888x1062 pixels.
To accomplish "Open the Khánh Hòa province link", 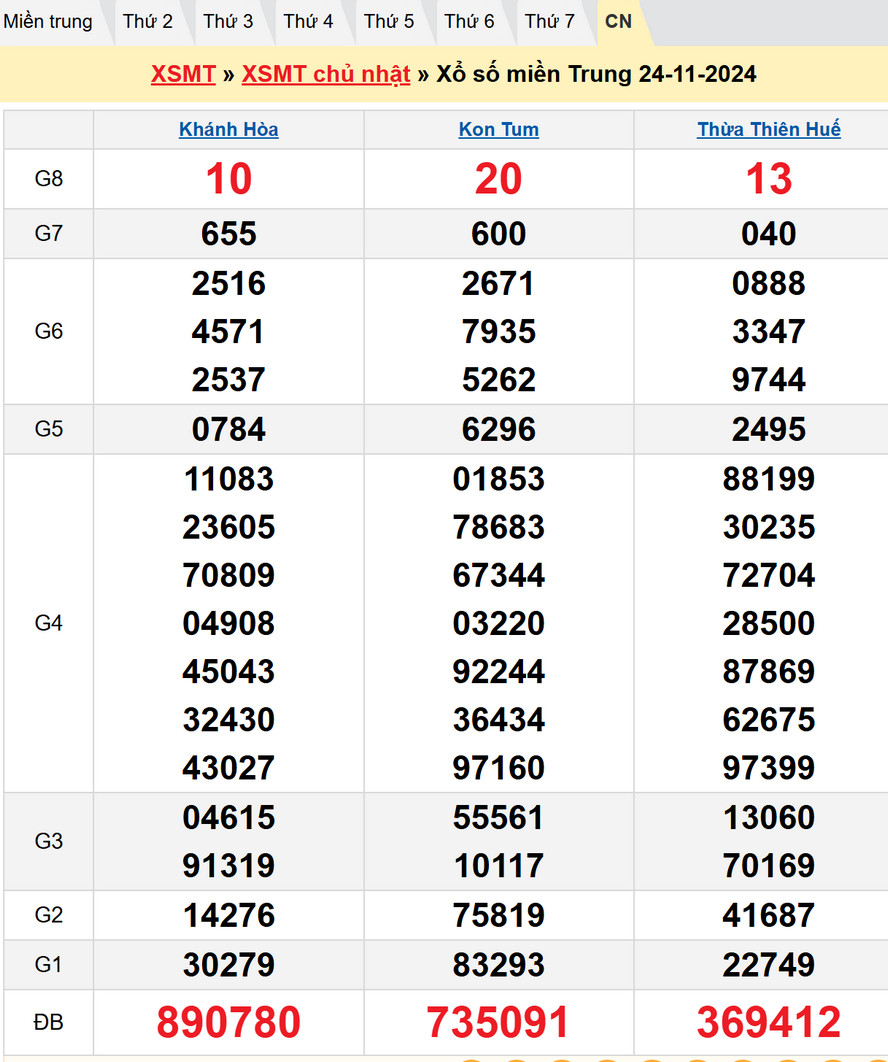I will click(229, 129).
